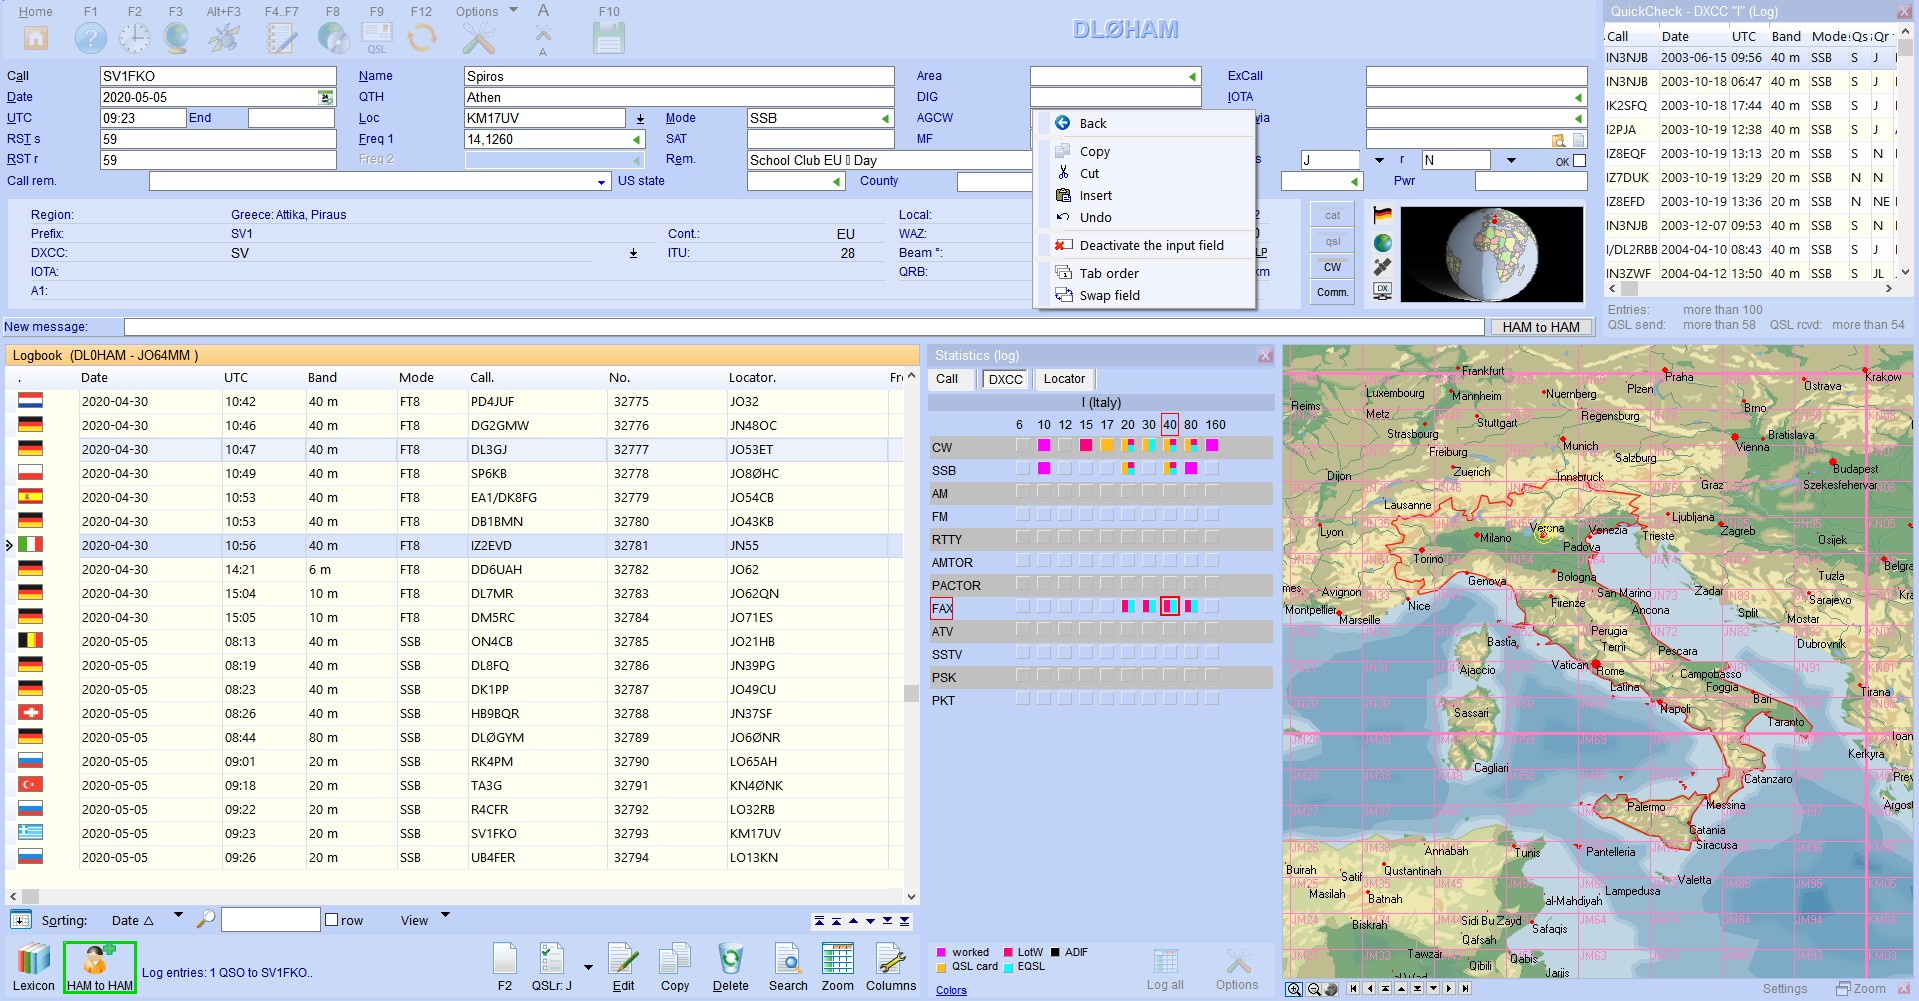The image size is (1919, 1001).
Task: Click the F10 save disk icon
Action: 608,38
